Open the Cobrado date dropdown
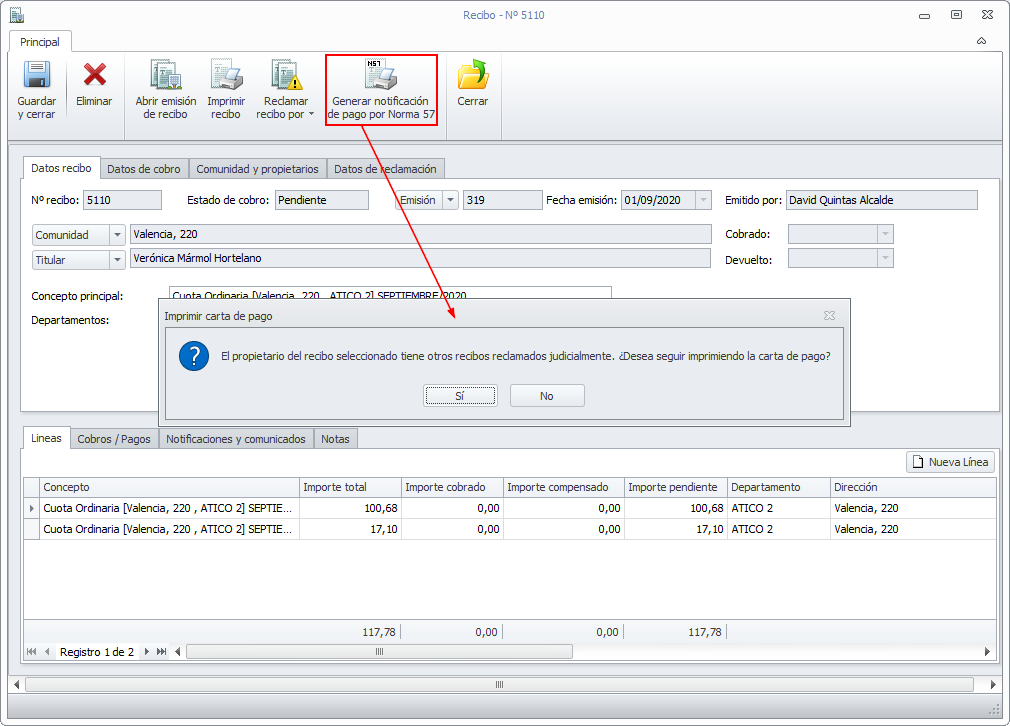Screen dimensions: 1010x726 (x=884, y=234)
